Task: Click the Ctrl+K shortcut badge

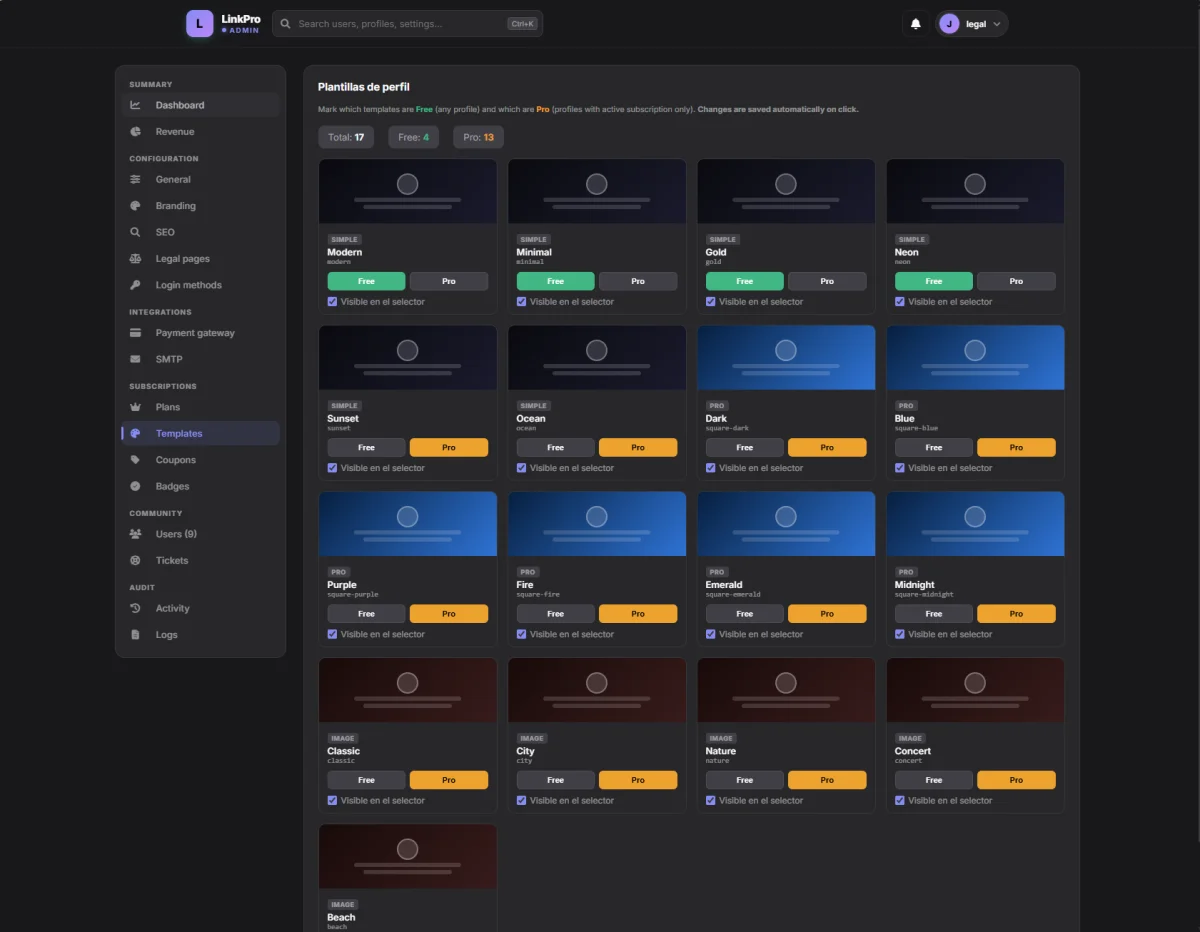Action: [522, 24]
